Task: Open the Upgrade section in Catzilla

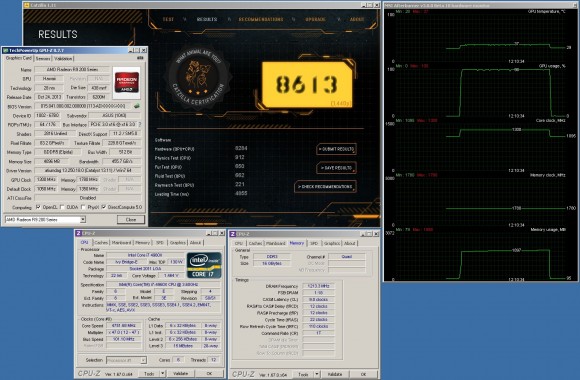Action: pos(316,19)
